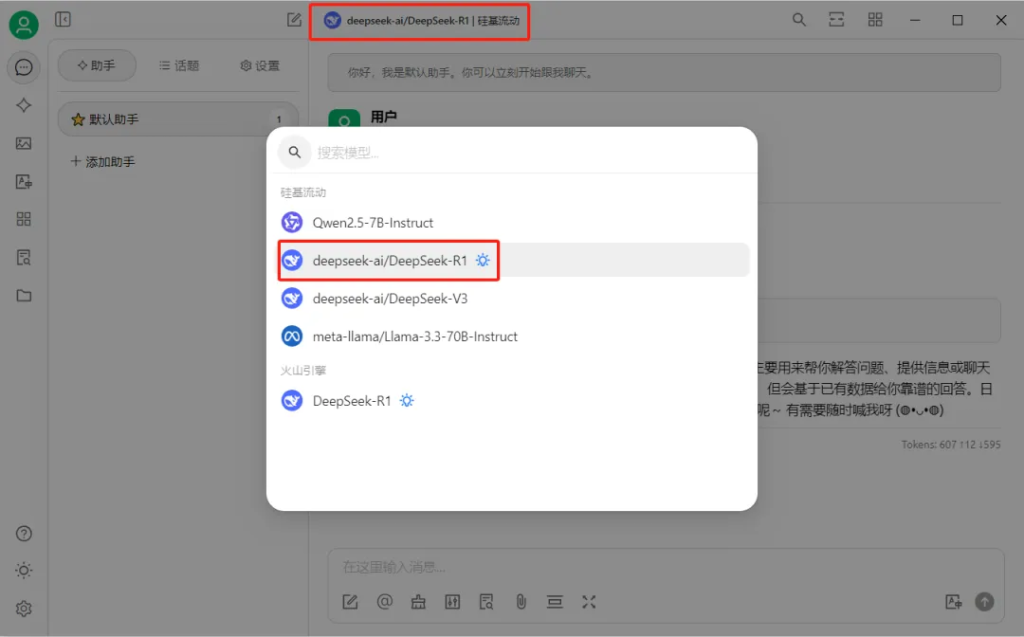Open the Paintings panel in the sidebar
This screenshot has height=637, width=1024.
24,143
